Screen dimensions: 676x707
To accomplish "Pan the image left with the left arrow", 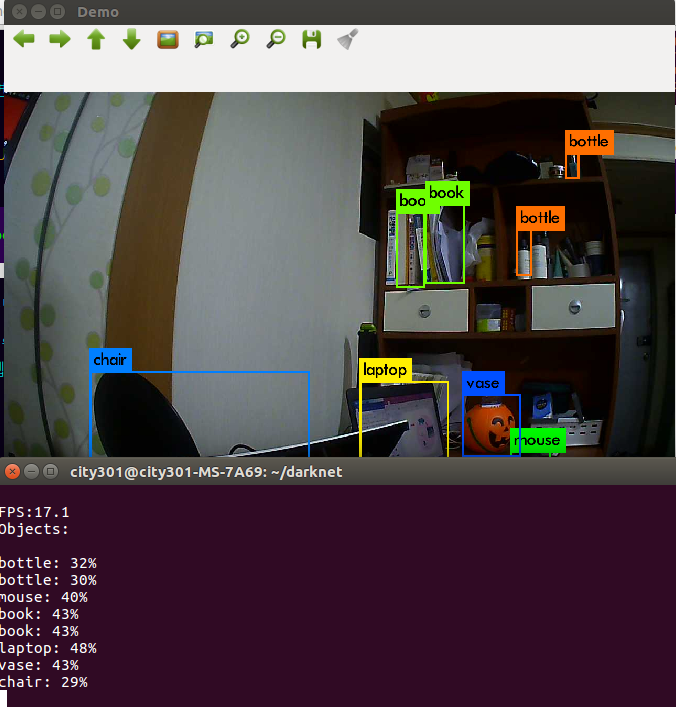I will click(24, 39).
